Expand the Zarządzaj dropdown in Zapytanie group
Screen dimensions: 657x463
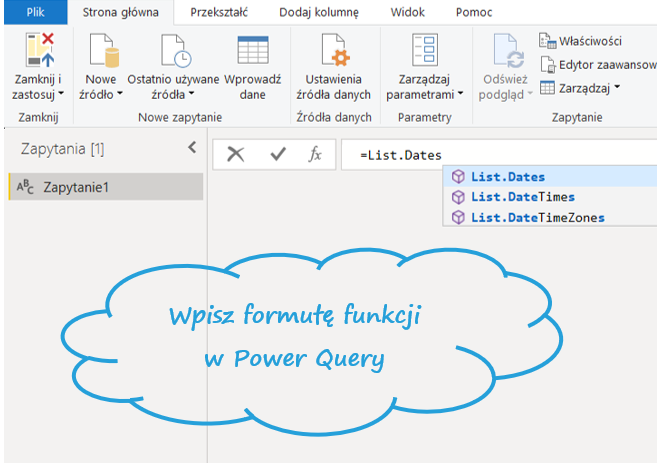tap(582, 88)
